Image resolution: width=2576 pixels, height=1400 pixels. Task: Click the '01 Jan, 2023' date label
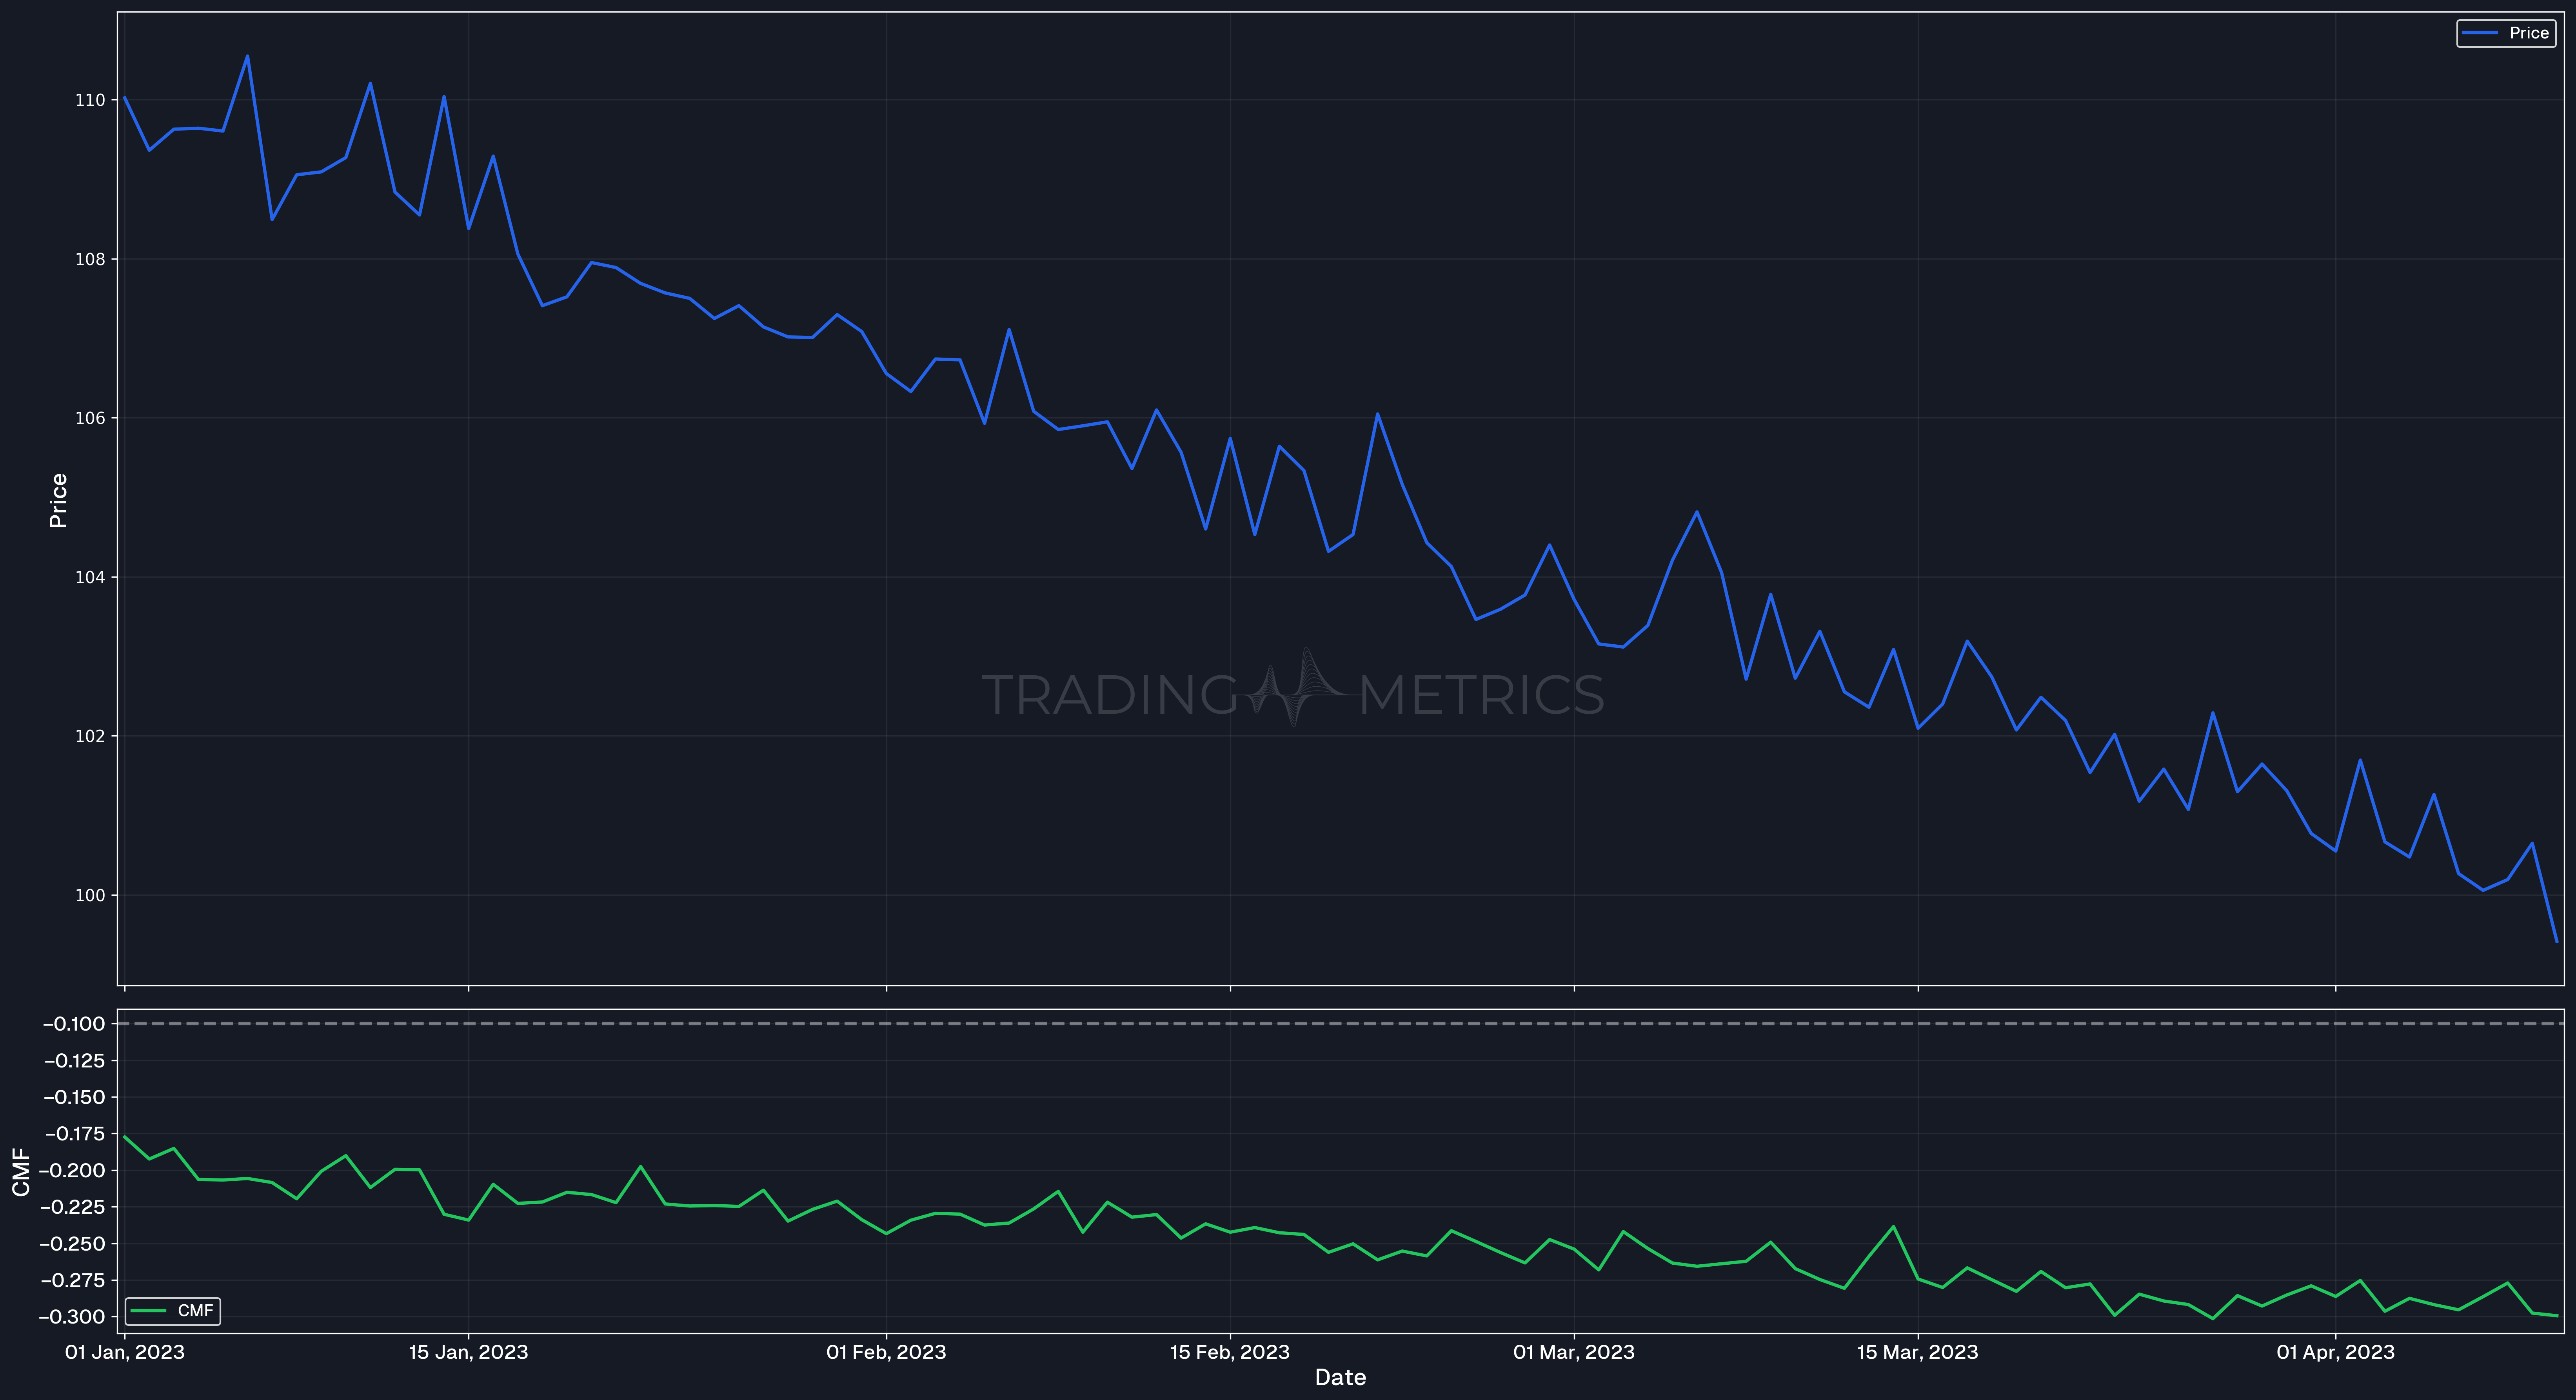(x=125, y=1352)
